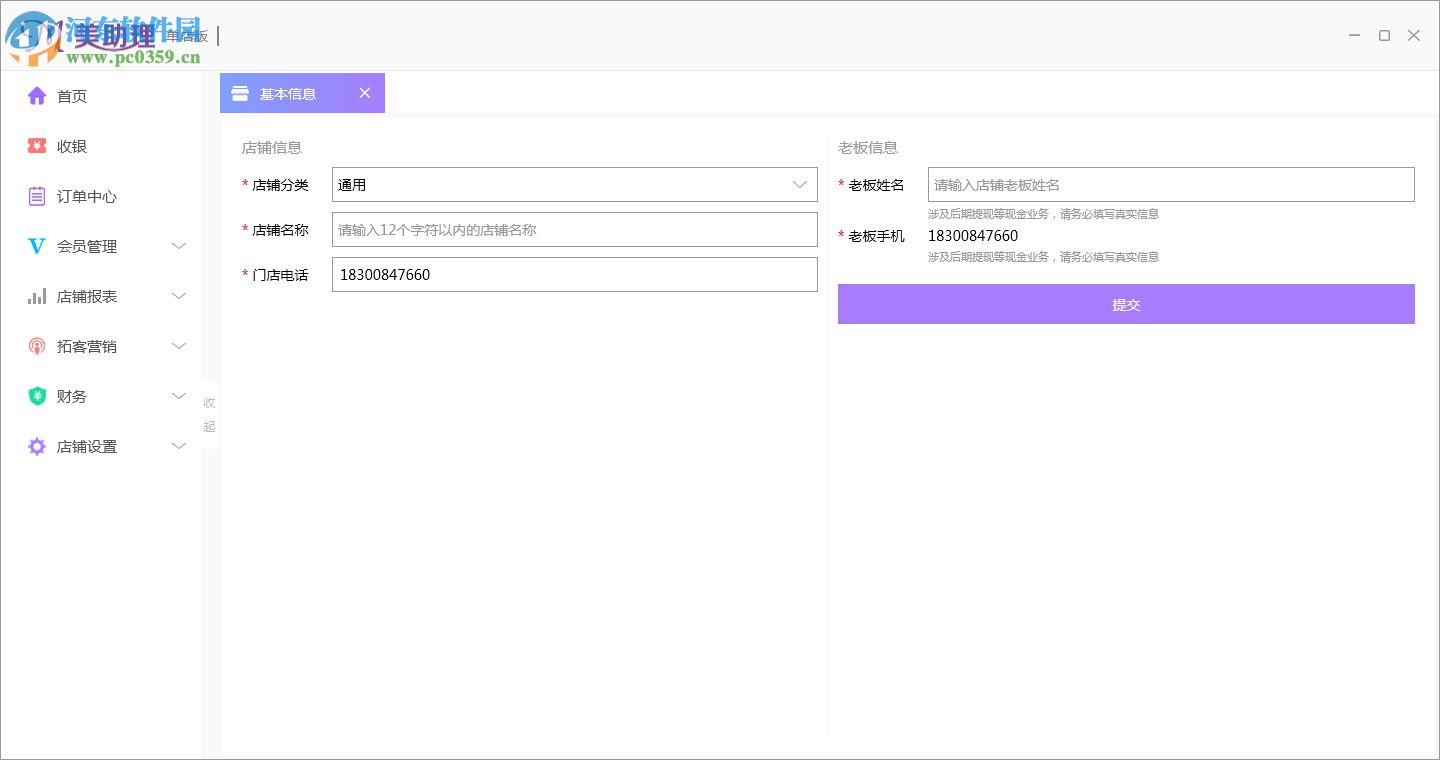1440x760 pixels.
Task: Click the 店铺名称 field label
Action: click(280, 230)
